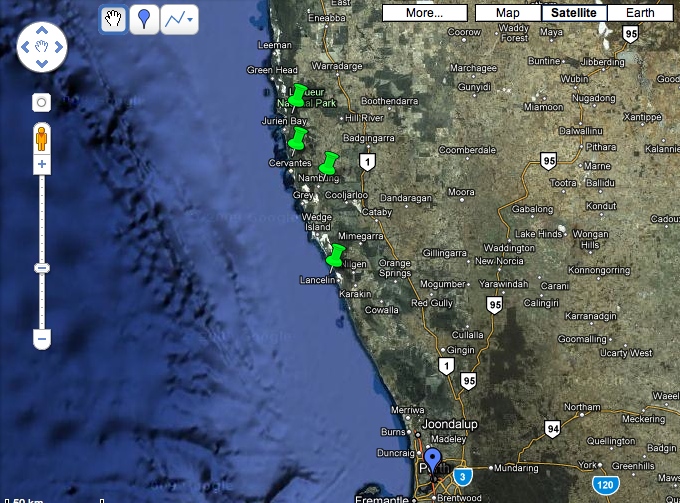Pan the map down with the arrow
Viewport: 680px width, 503px height.
click(x=41, y=64)
